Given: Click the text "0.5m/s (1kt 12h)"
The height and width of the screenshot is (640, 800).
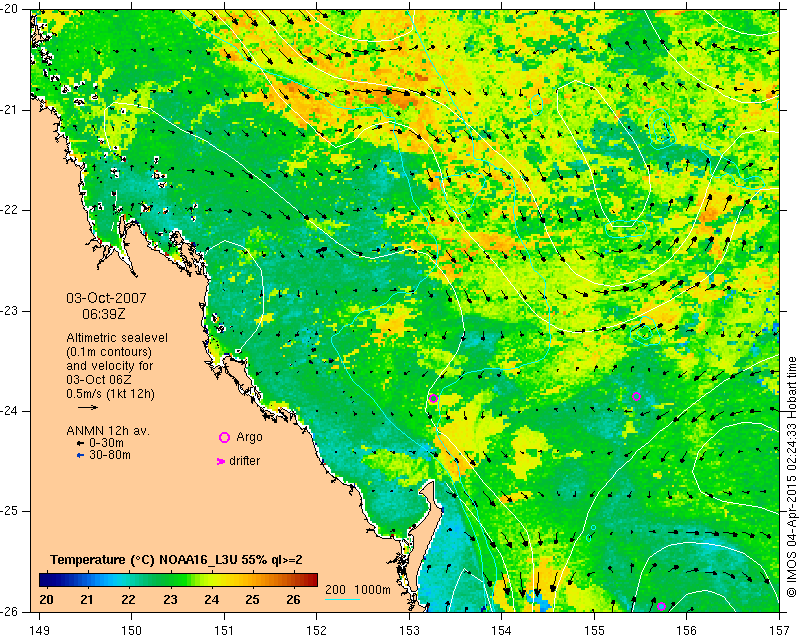Looking at the screenshot, I should coord(110,394).
